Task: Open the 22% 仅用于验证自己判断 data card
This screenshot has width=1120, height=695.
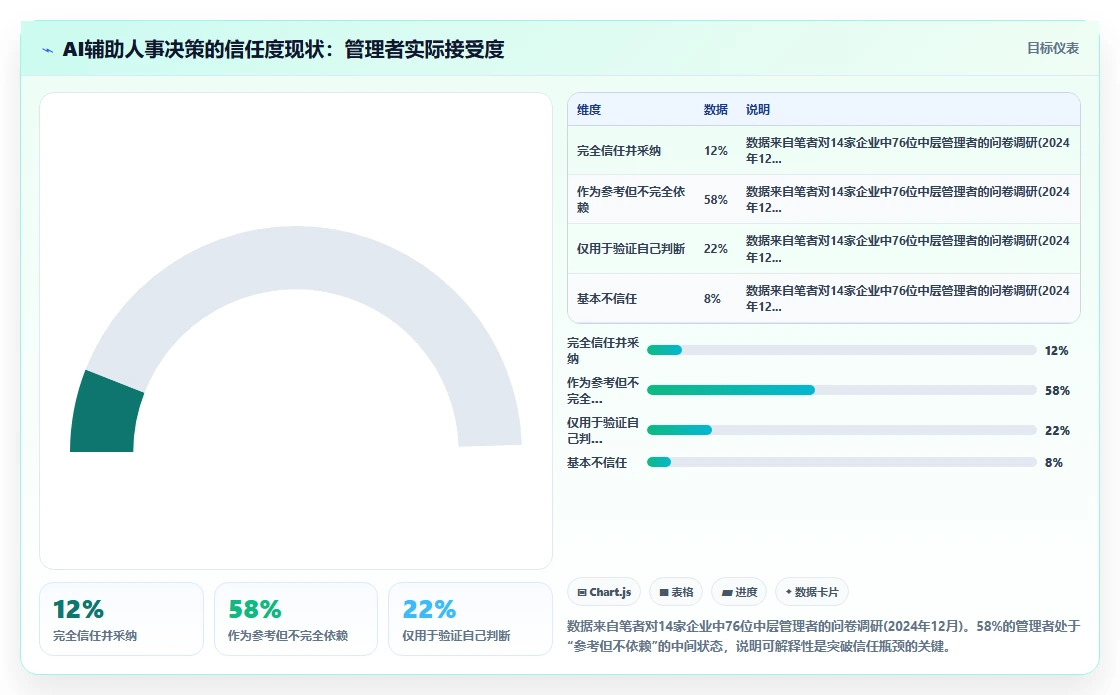Action: pyautogui.click(x=470, y=619)
